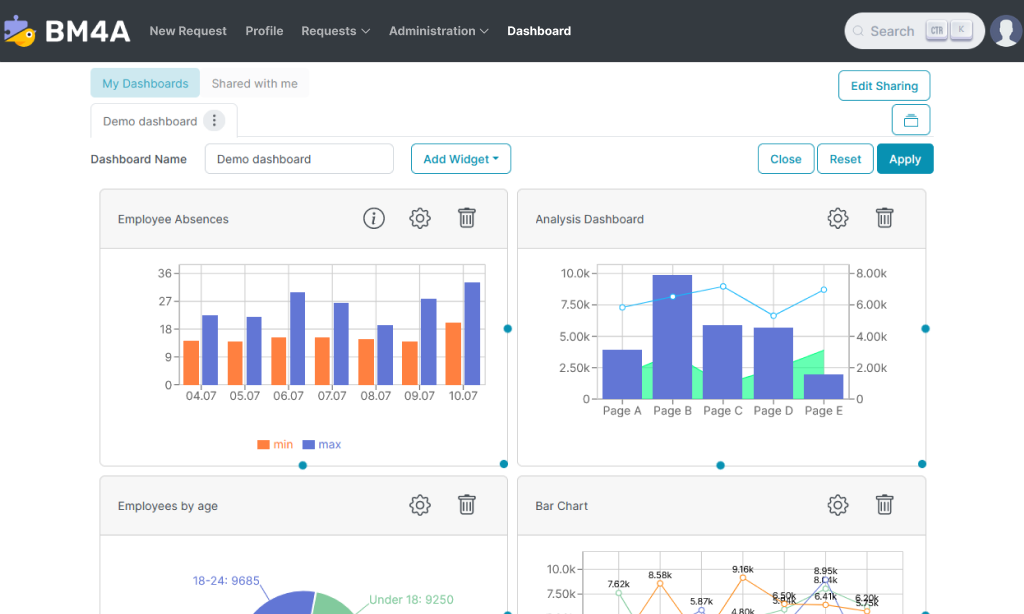Click the 10.07 blue max bar
The height and width of the screenshot is (614, 1024).
point(472,334)
